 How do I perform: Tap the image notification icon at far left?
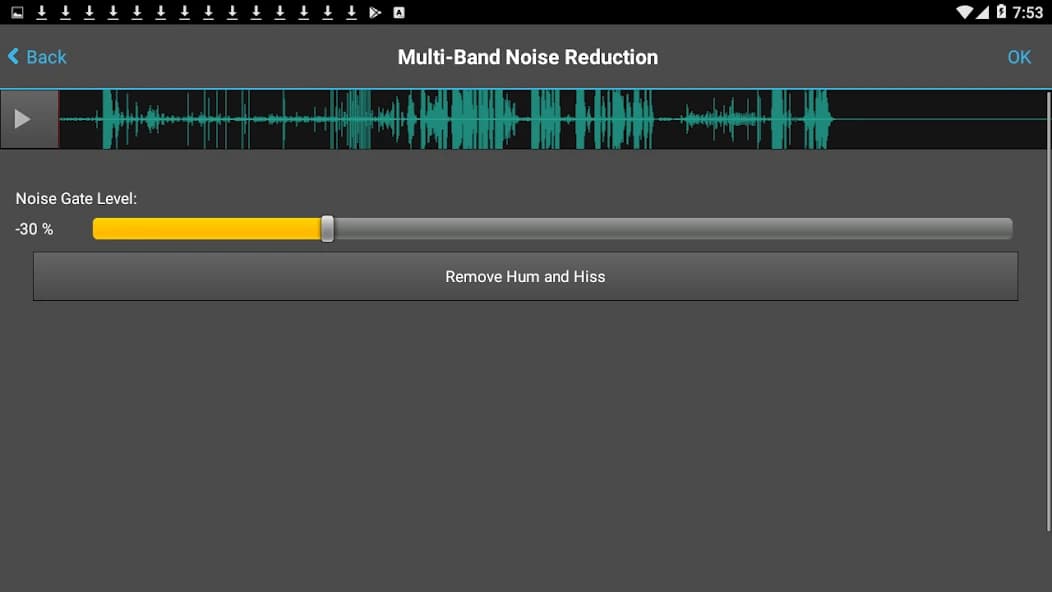pos(15,12)
